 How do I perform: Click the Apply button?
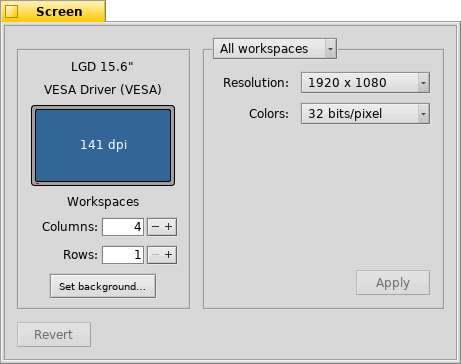pos(393,283)
